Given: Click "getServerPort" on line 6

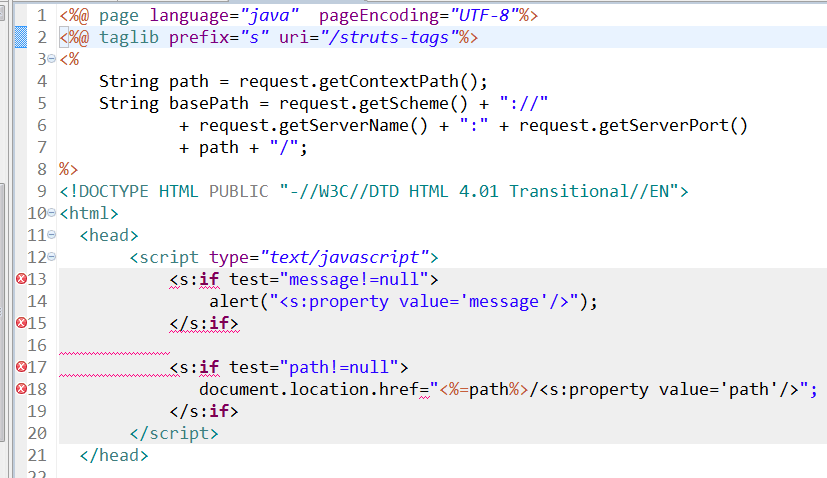Looking at the screenshot, I should 663,126.
